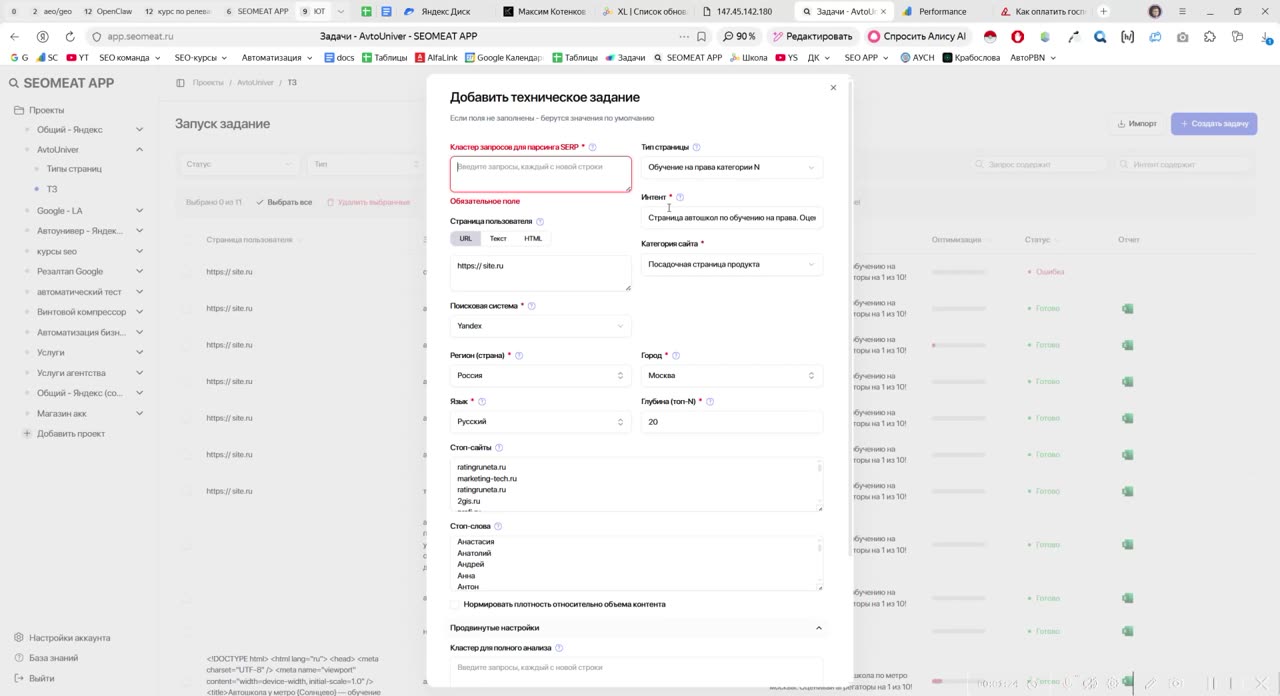Open the Категория сайта dropdown

coord(732,264)
